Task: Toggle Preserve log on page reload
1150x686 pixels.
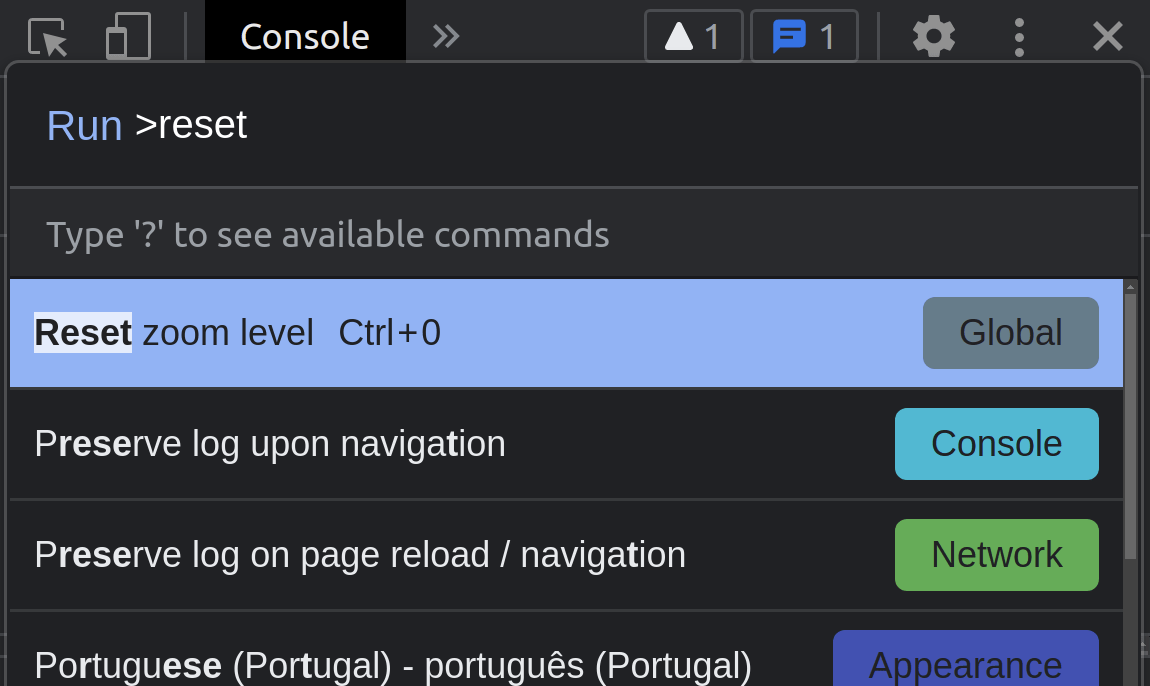Action: coord(566,555)
